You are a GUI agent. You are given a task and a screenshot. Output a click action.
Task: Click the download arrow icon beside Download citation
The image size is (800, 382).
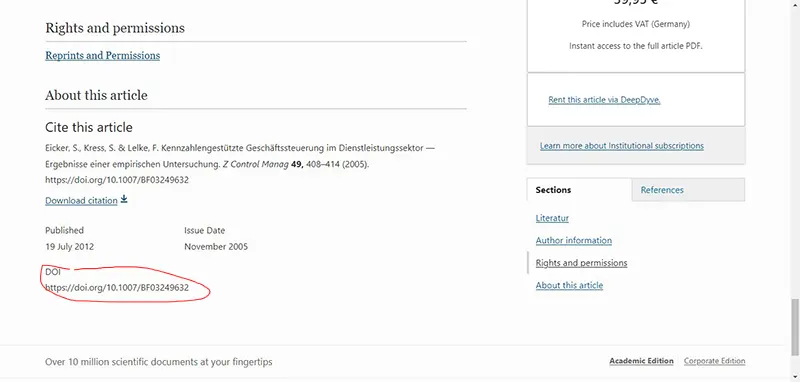[124, 199]
